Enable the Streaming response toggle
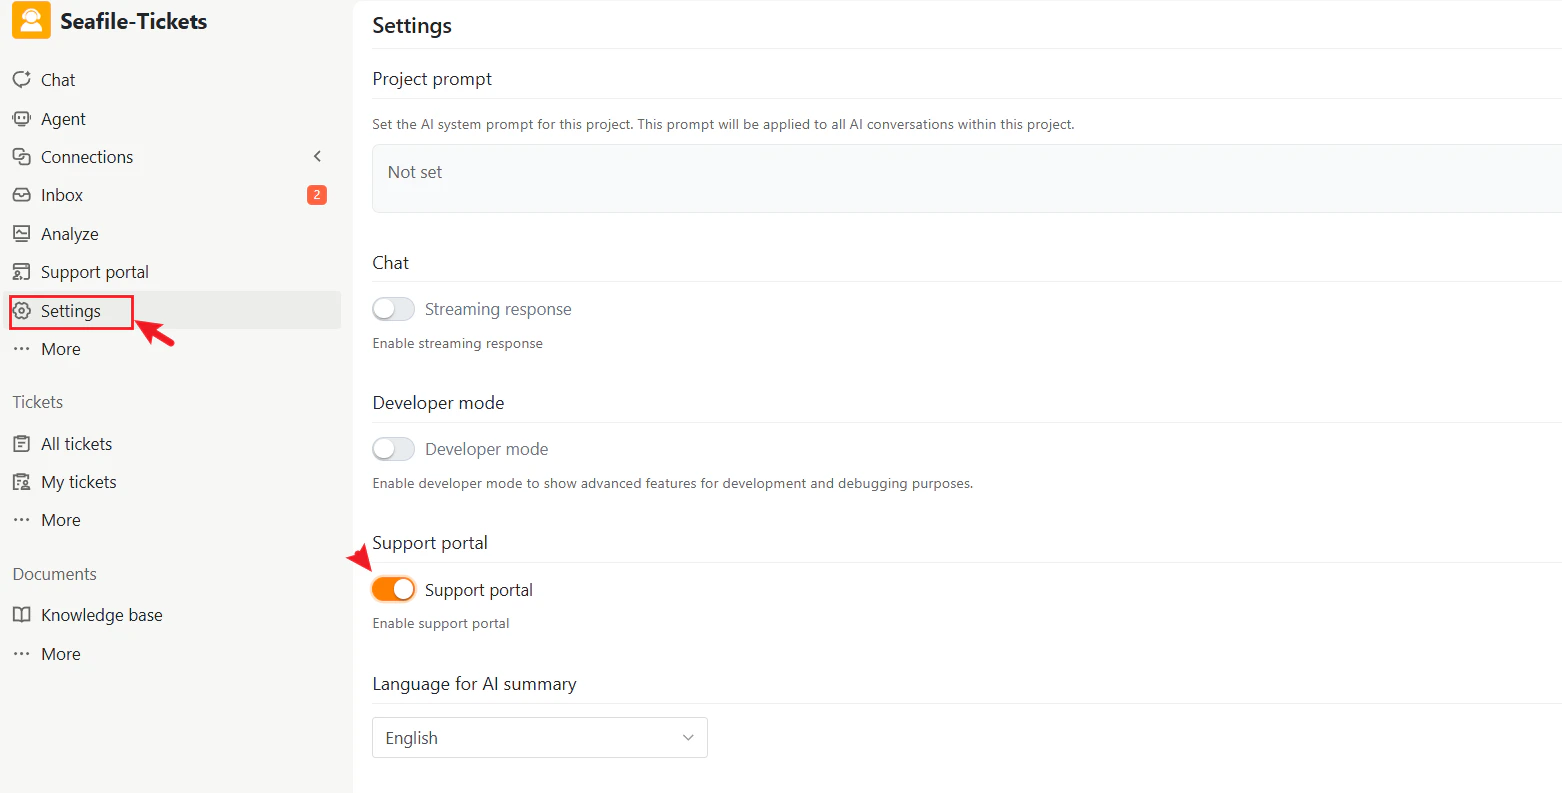 [393, 309]
